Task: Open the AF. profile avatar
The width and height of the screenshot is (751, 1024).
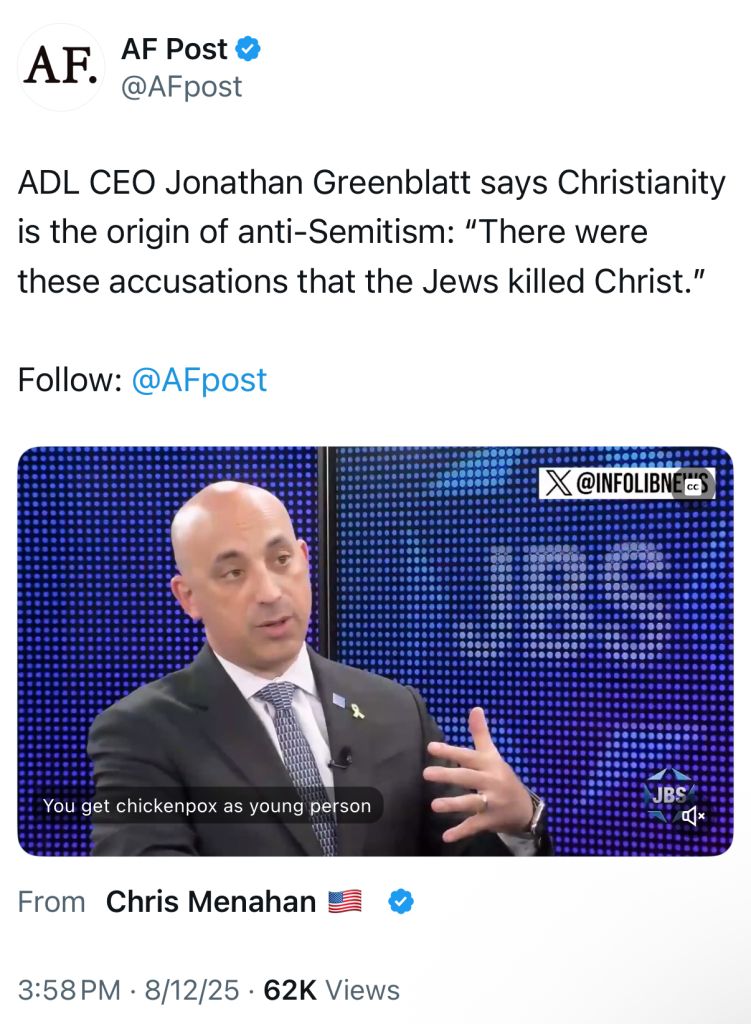Action: coord(60,67)
